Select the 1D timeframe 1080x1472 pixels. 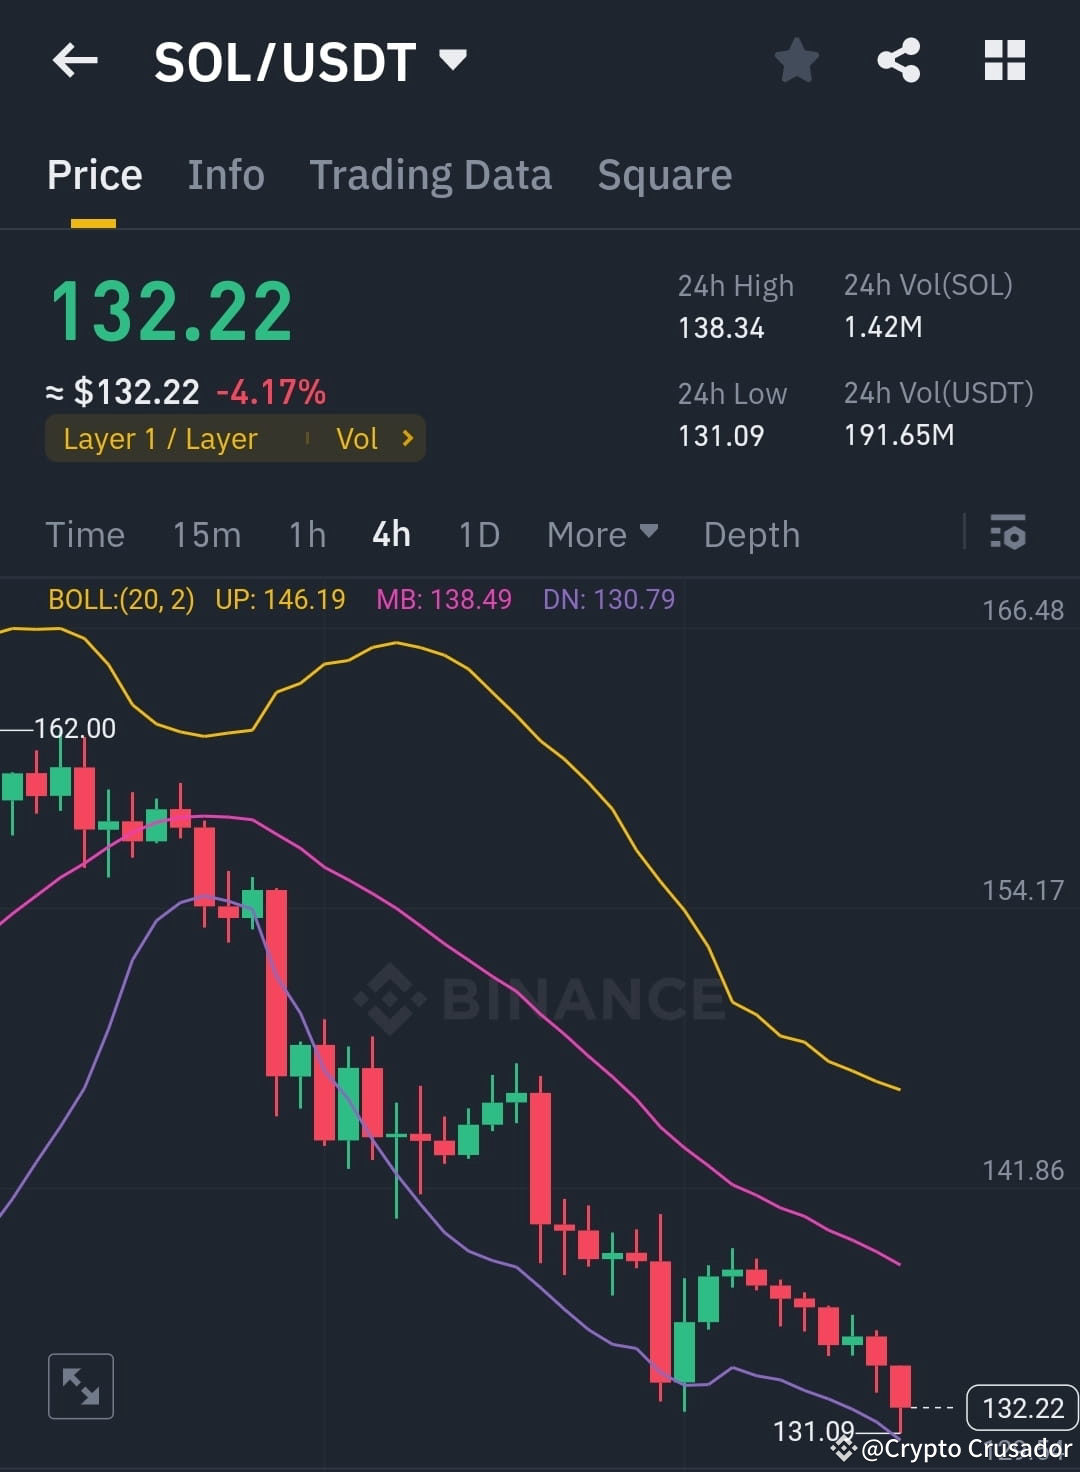(478, 534)
